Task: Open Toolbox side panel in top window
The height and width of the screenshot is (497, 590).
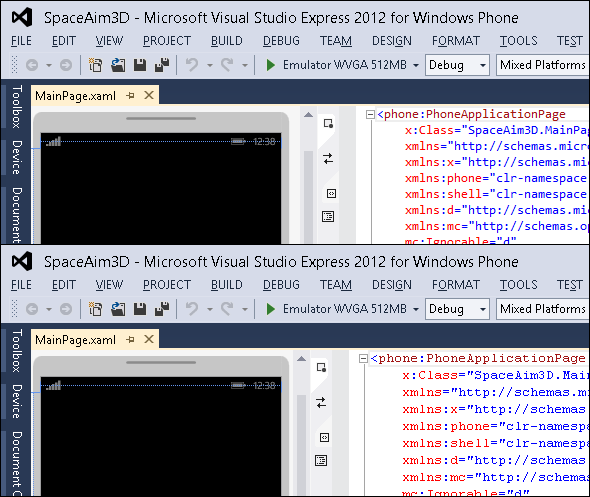Action: point(17,106)
